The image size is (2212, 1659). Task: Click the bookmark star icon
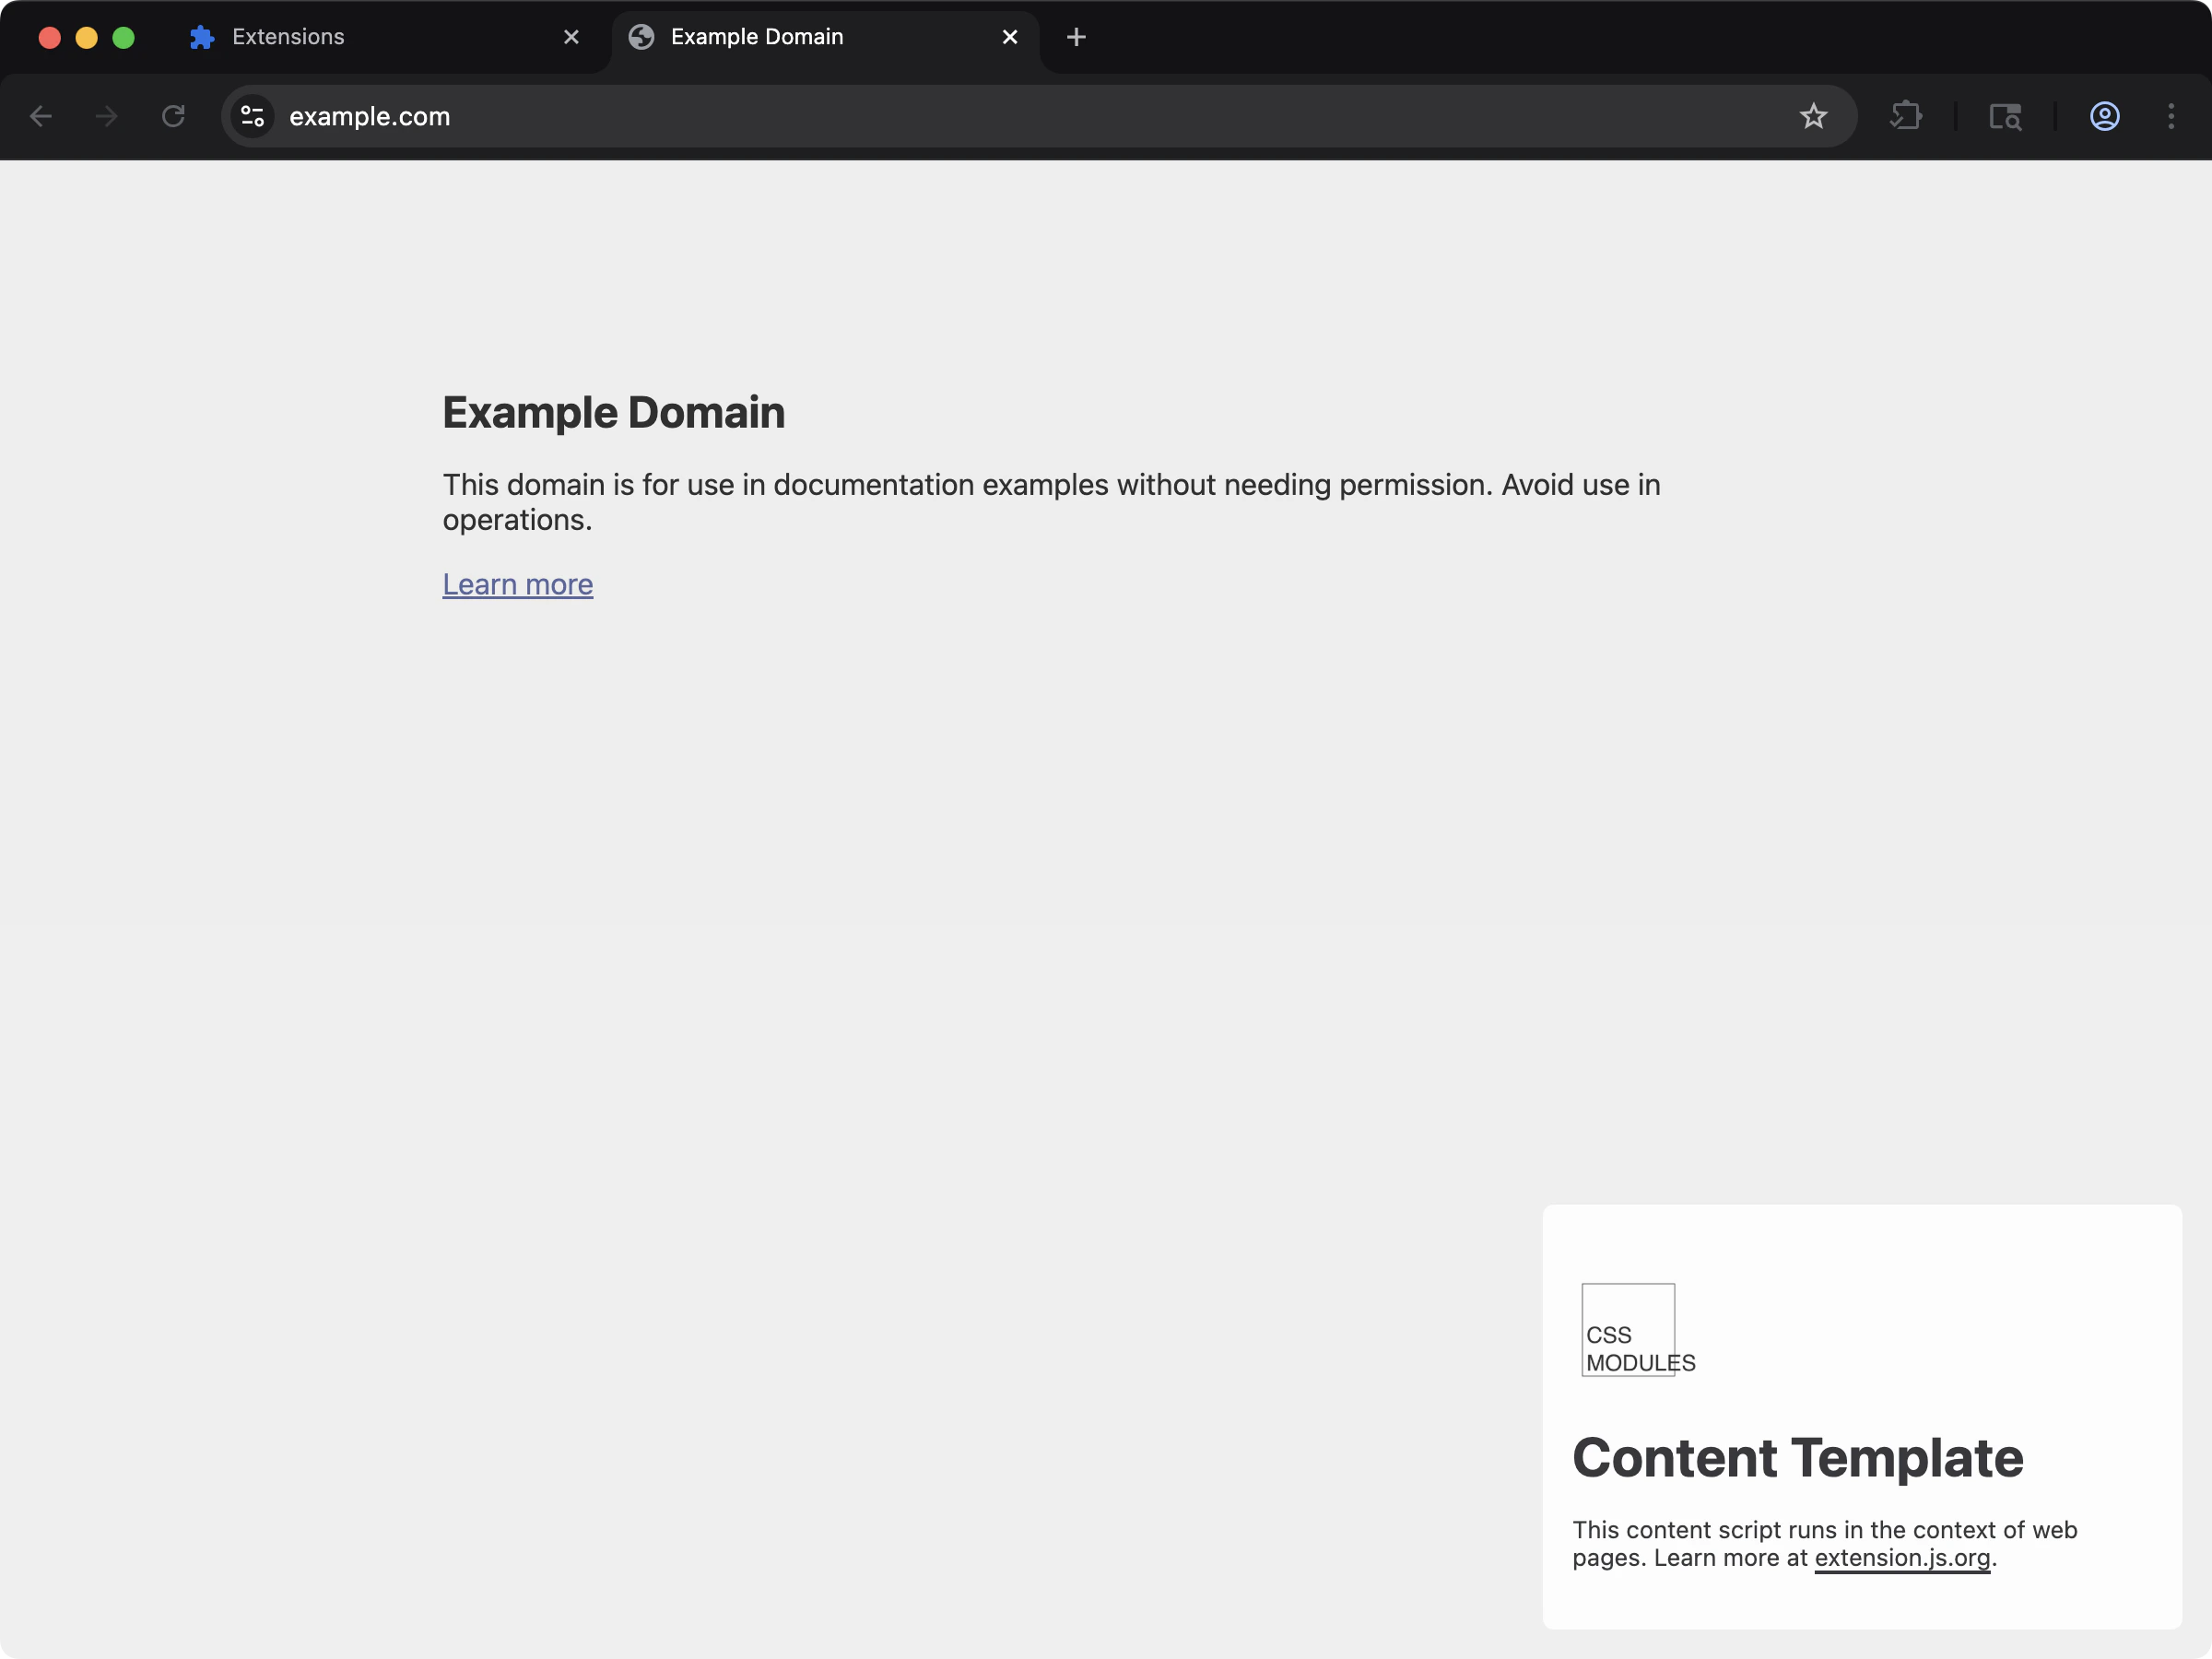point(1813,116)
